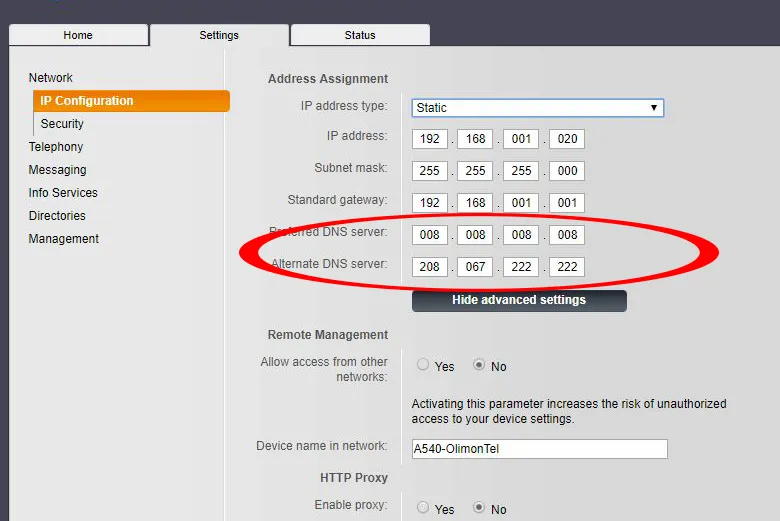Click first octet of Preferred DNS server
Viewport: 780px width, 521px height.
click(430, 236)
